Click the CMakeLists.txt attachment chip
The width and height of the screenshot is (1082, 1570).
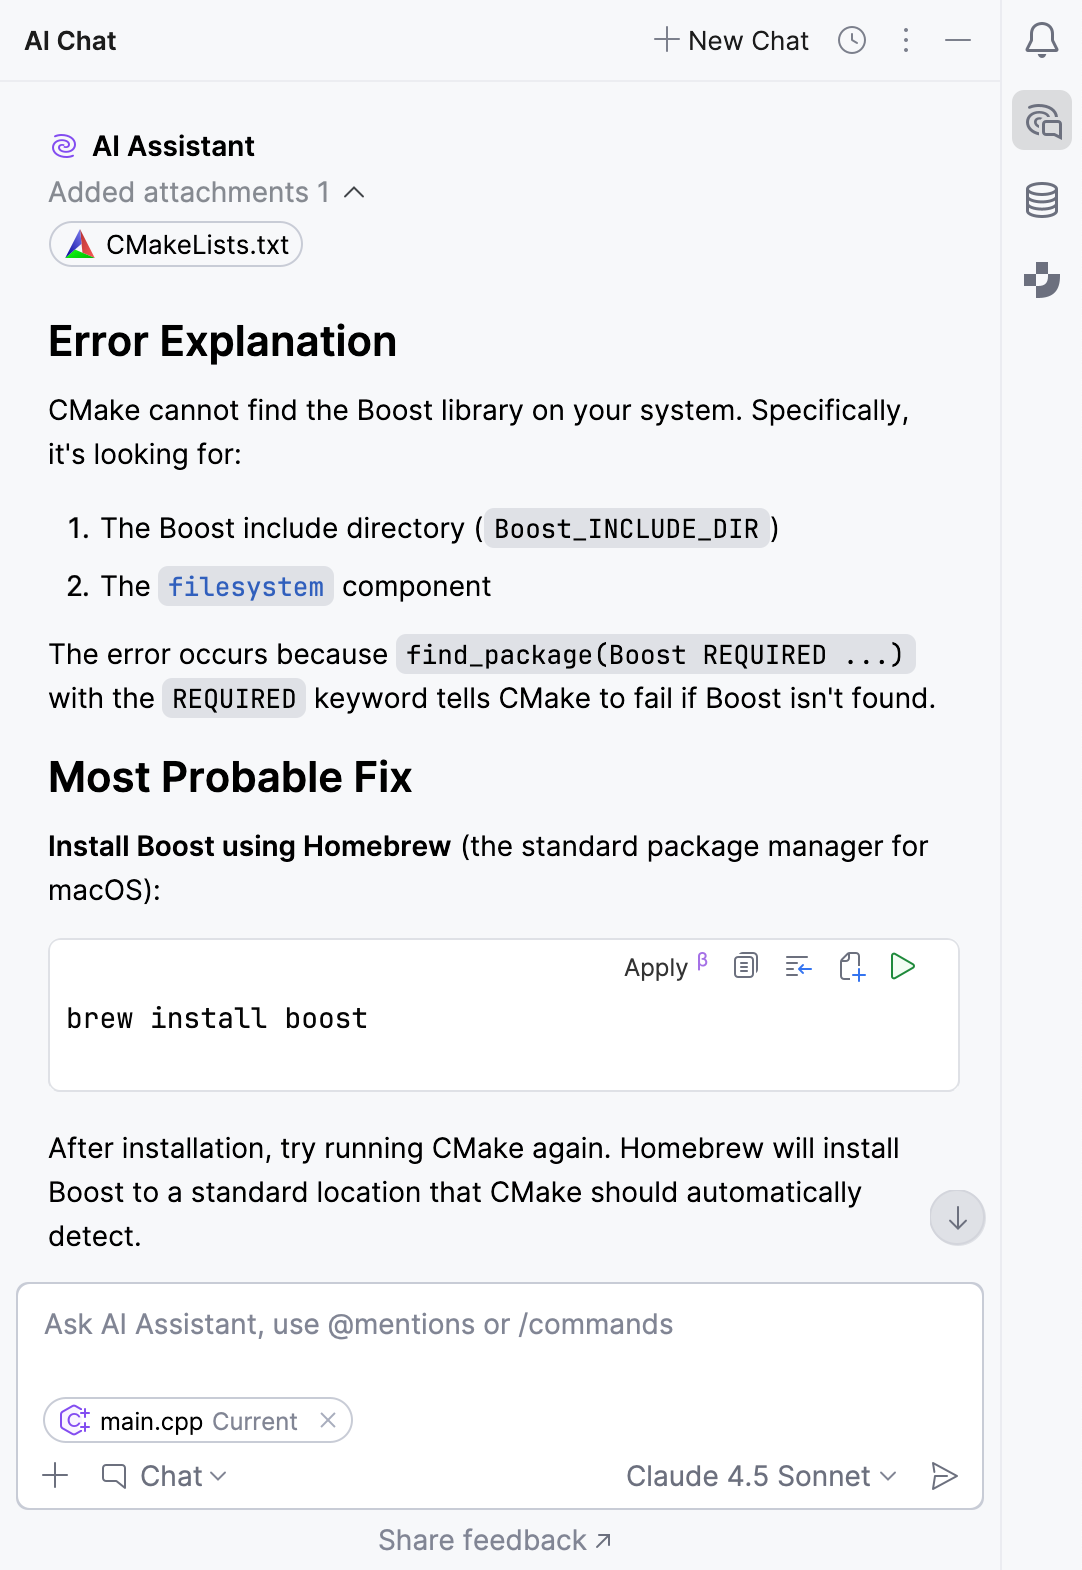tap(175, 244)
